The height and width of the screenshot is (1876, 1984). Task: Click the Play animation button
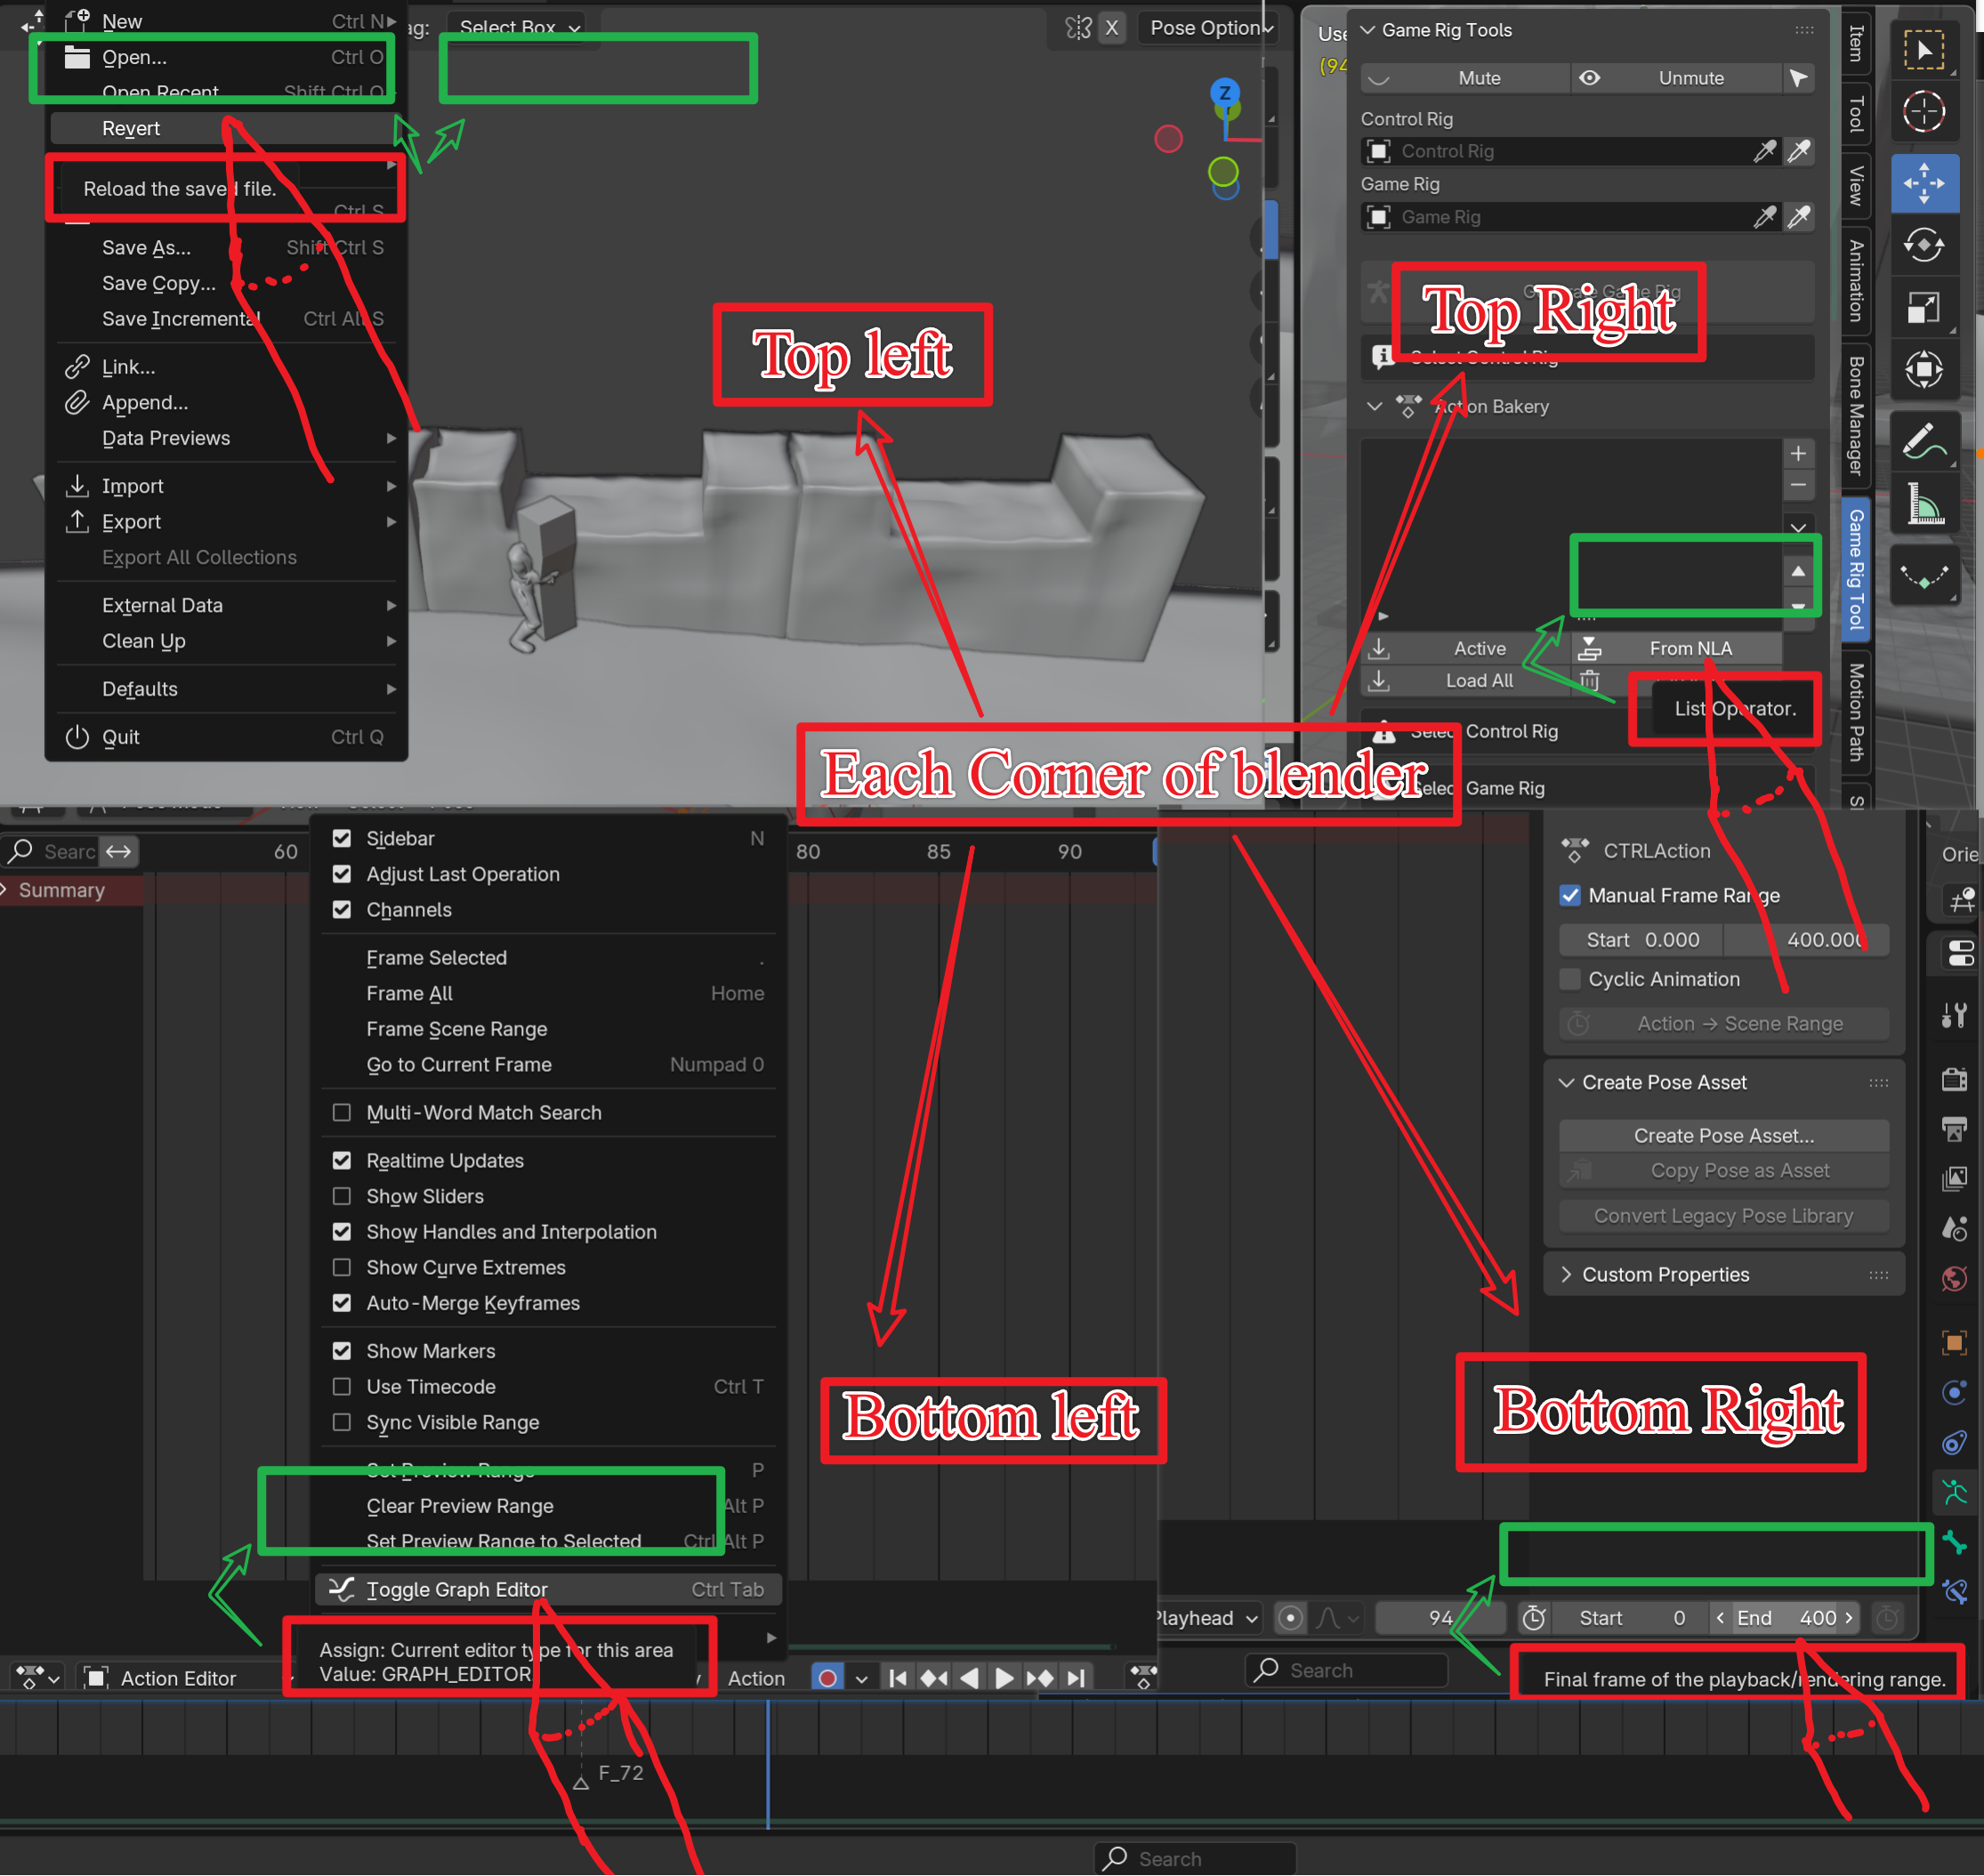click(1004, 1678)
